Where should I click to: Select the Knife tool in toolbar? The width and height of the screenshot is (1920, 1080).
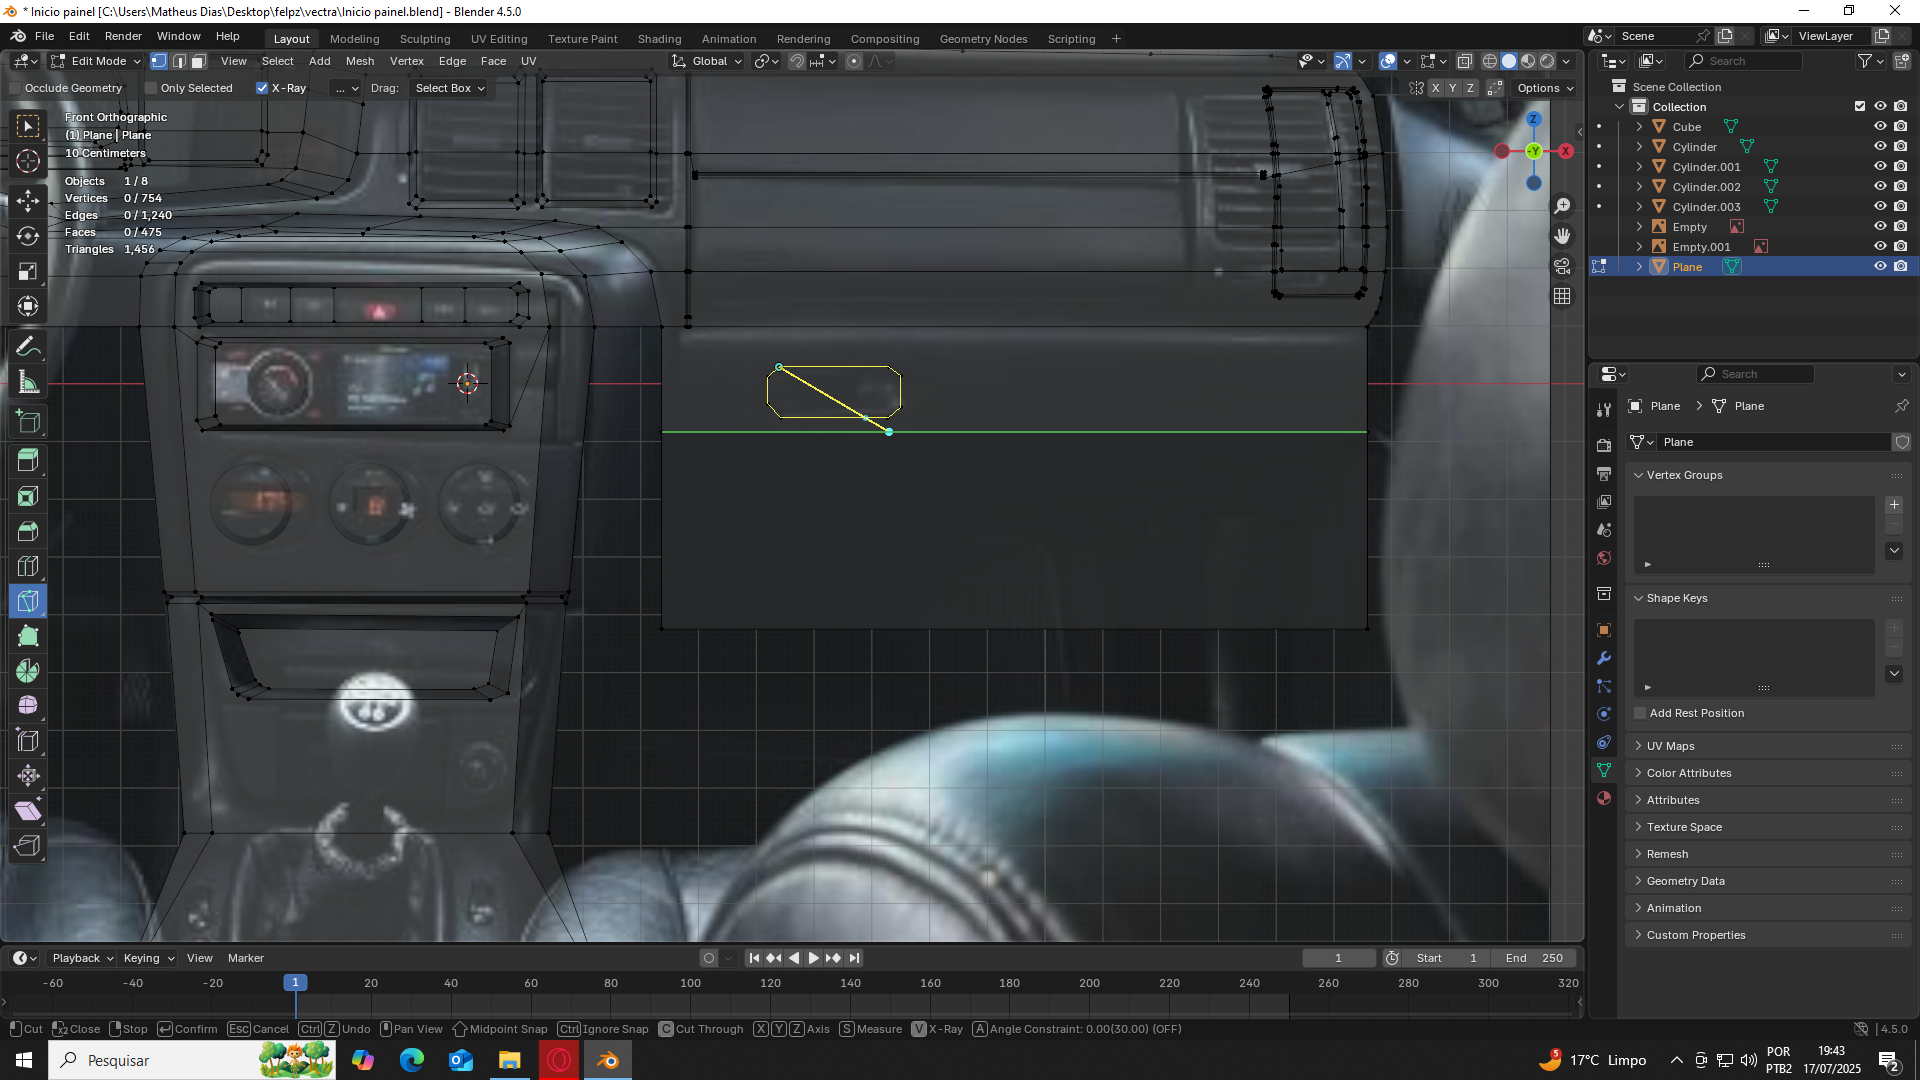pos(28,601)
